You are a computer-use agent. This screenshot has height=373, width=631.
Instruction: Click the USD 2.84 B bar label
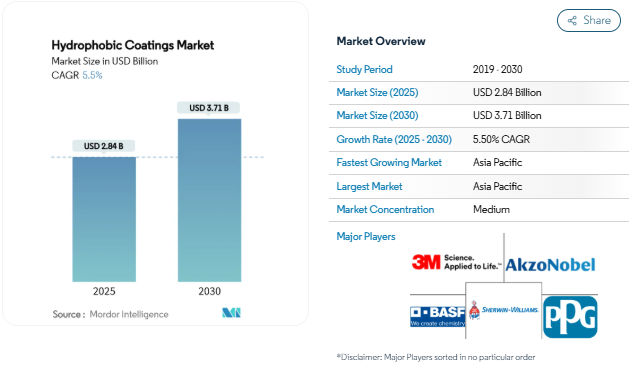103,146
